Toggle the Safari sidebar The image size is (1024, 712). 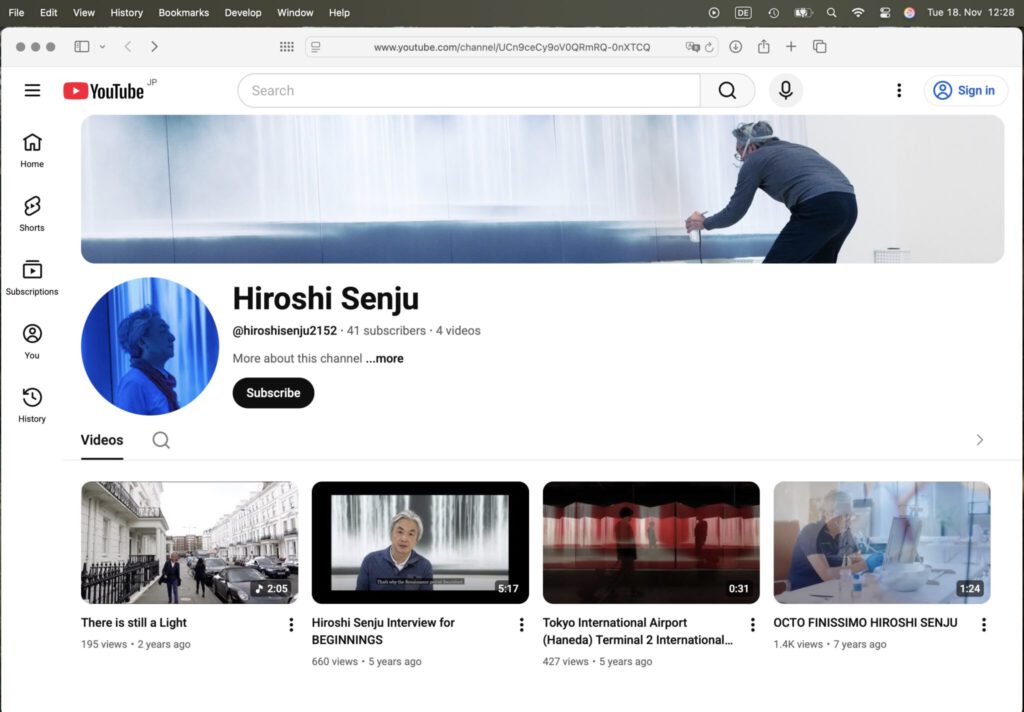82,46
